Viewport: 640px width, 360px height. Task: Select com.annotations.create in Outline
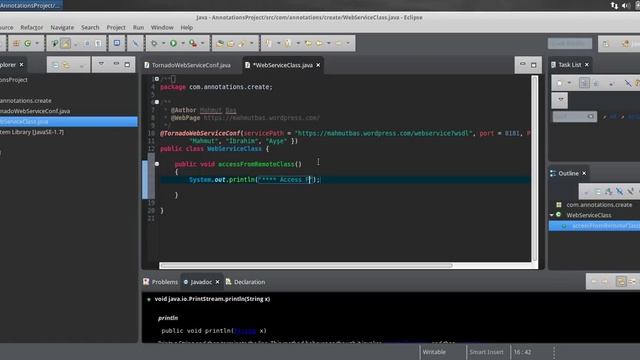tap(599, 204)
